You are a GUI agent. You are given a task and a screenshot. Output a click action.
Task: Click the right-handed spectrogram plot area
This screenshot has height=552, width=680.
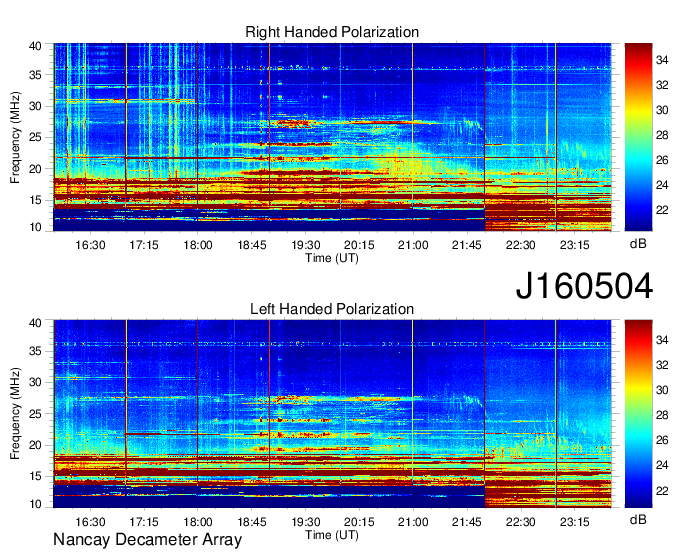coord(332,137)
